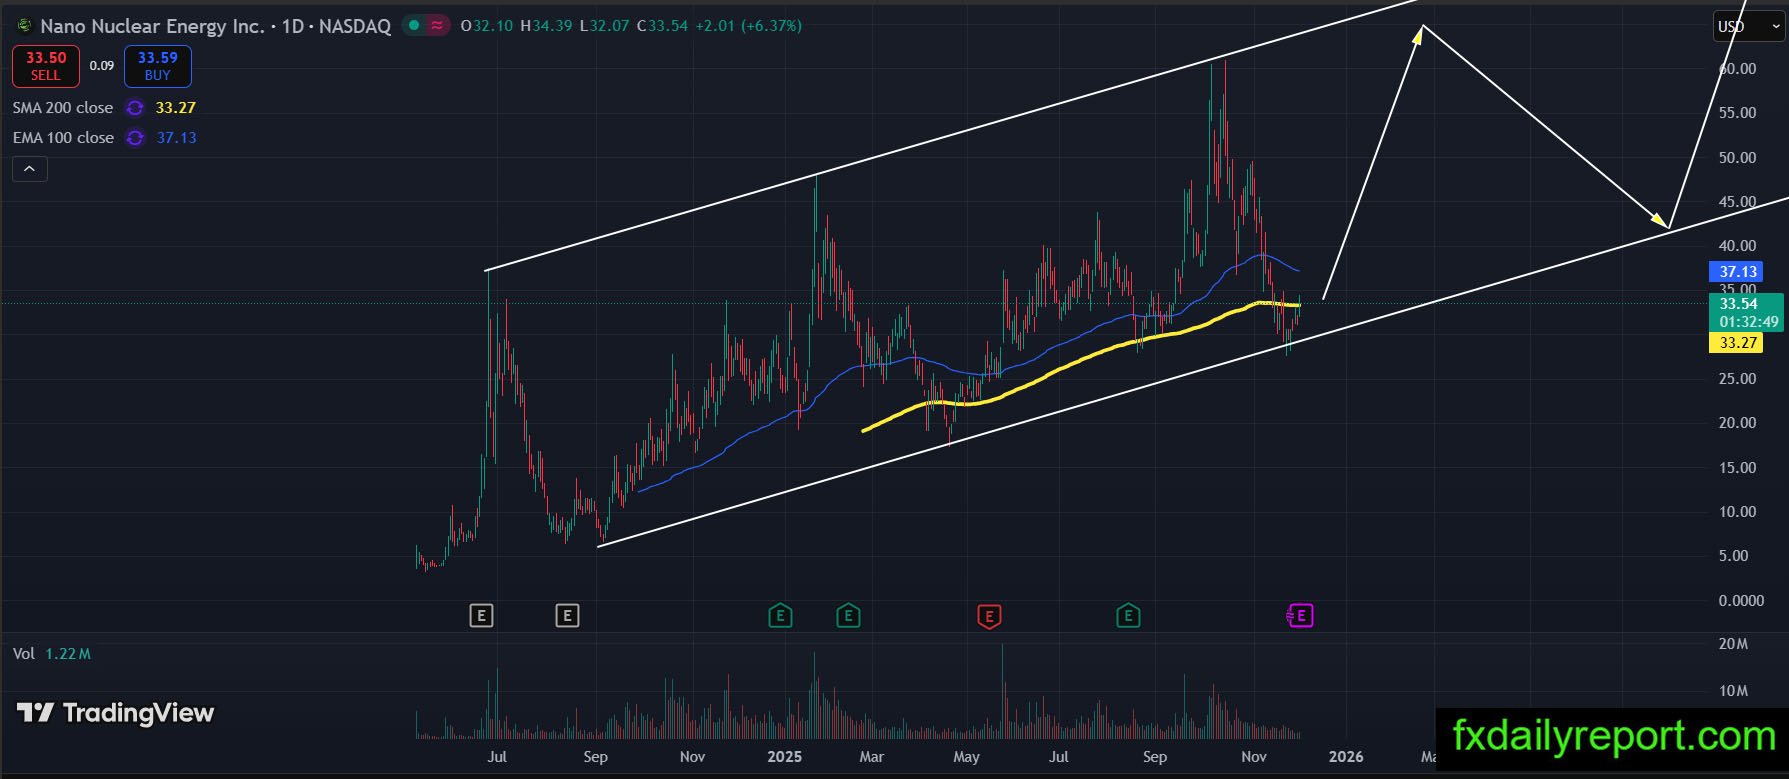Open gray earnings marker nearest the first Sep label
This screenshot has height=779, width=1789.
tap(567, 616)
